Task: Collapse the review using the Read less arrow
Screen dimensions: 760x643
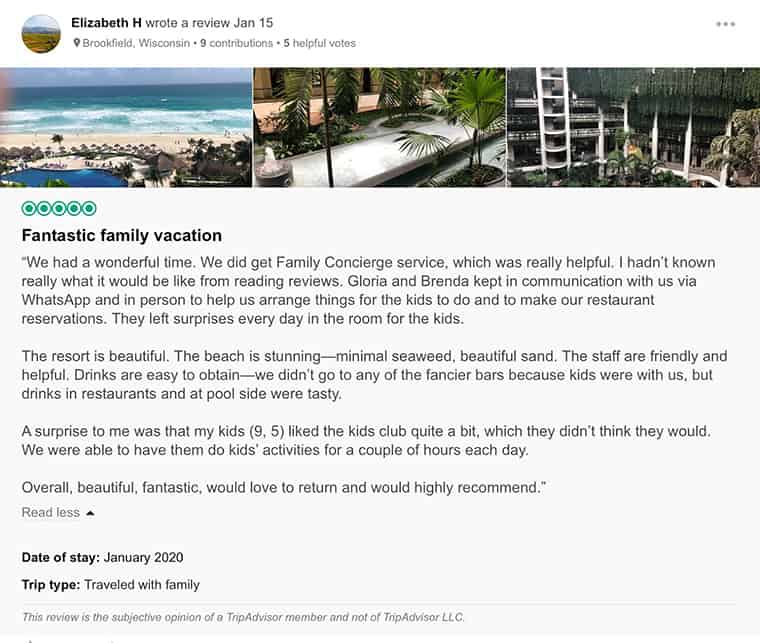Action: [91, 513]
